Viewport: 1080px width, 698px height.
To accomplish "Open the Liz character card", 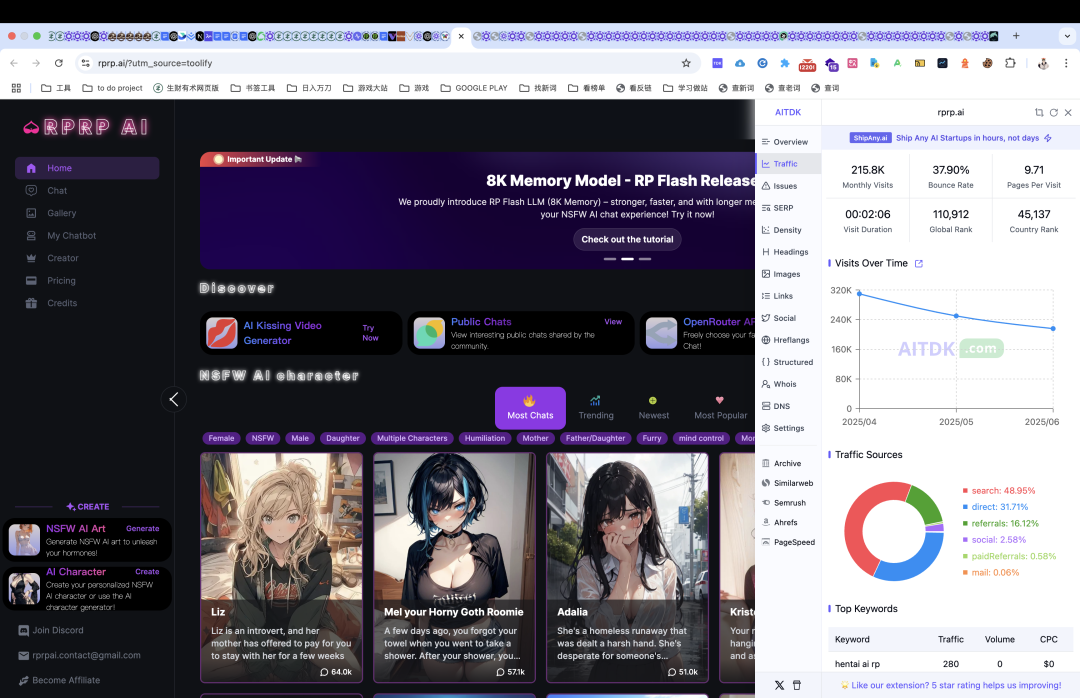I will coord(281,567).
